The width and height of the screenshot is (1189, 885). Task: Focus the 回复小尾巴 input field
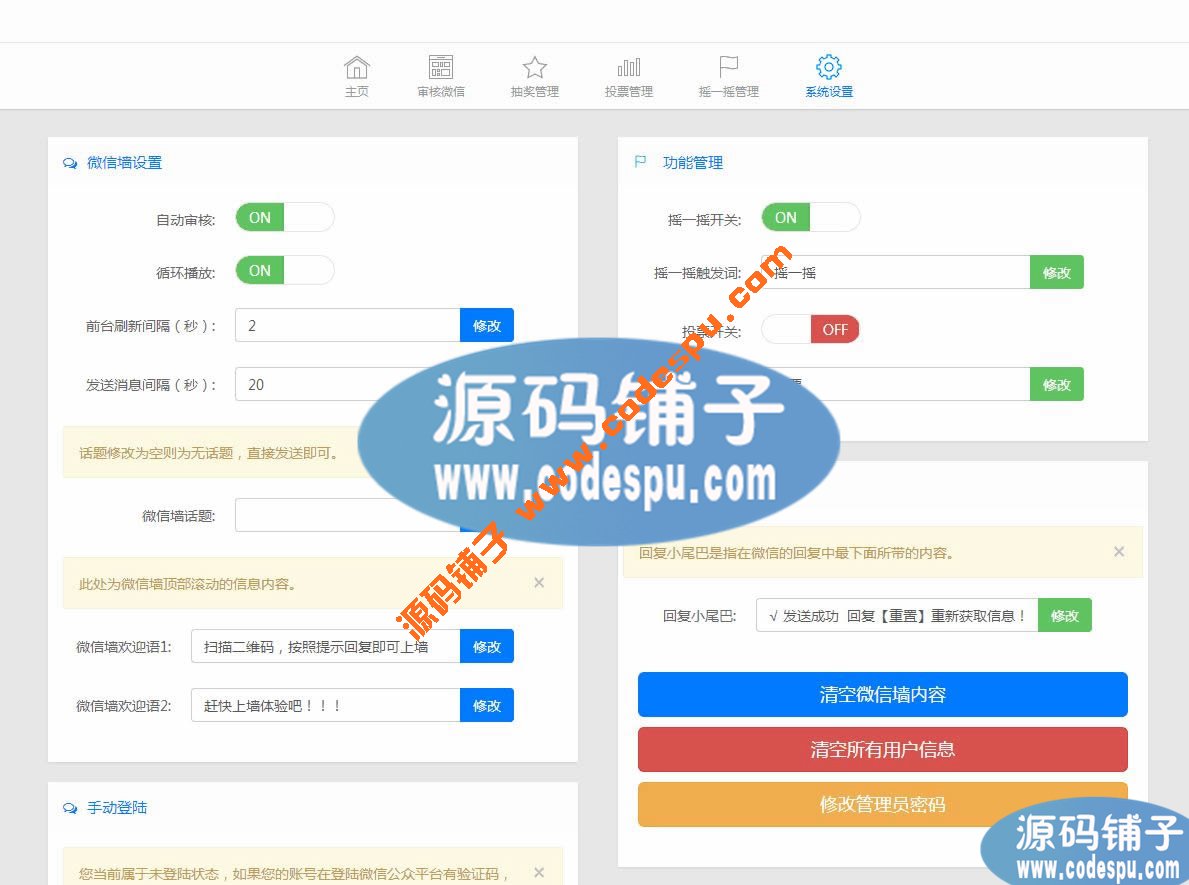point(897,615)
